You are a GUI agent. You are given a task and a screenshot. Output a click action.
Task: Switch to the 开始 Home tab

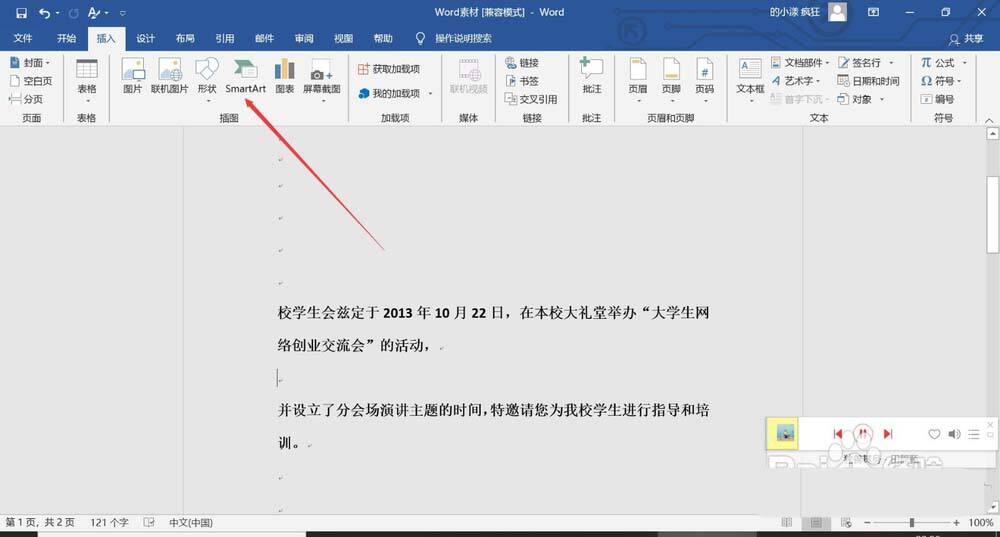[x=66, y=38]
